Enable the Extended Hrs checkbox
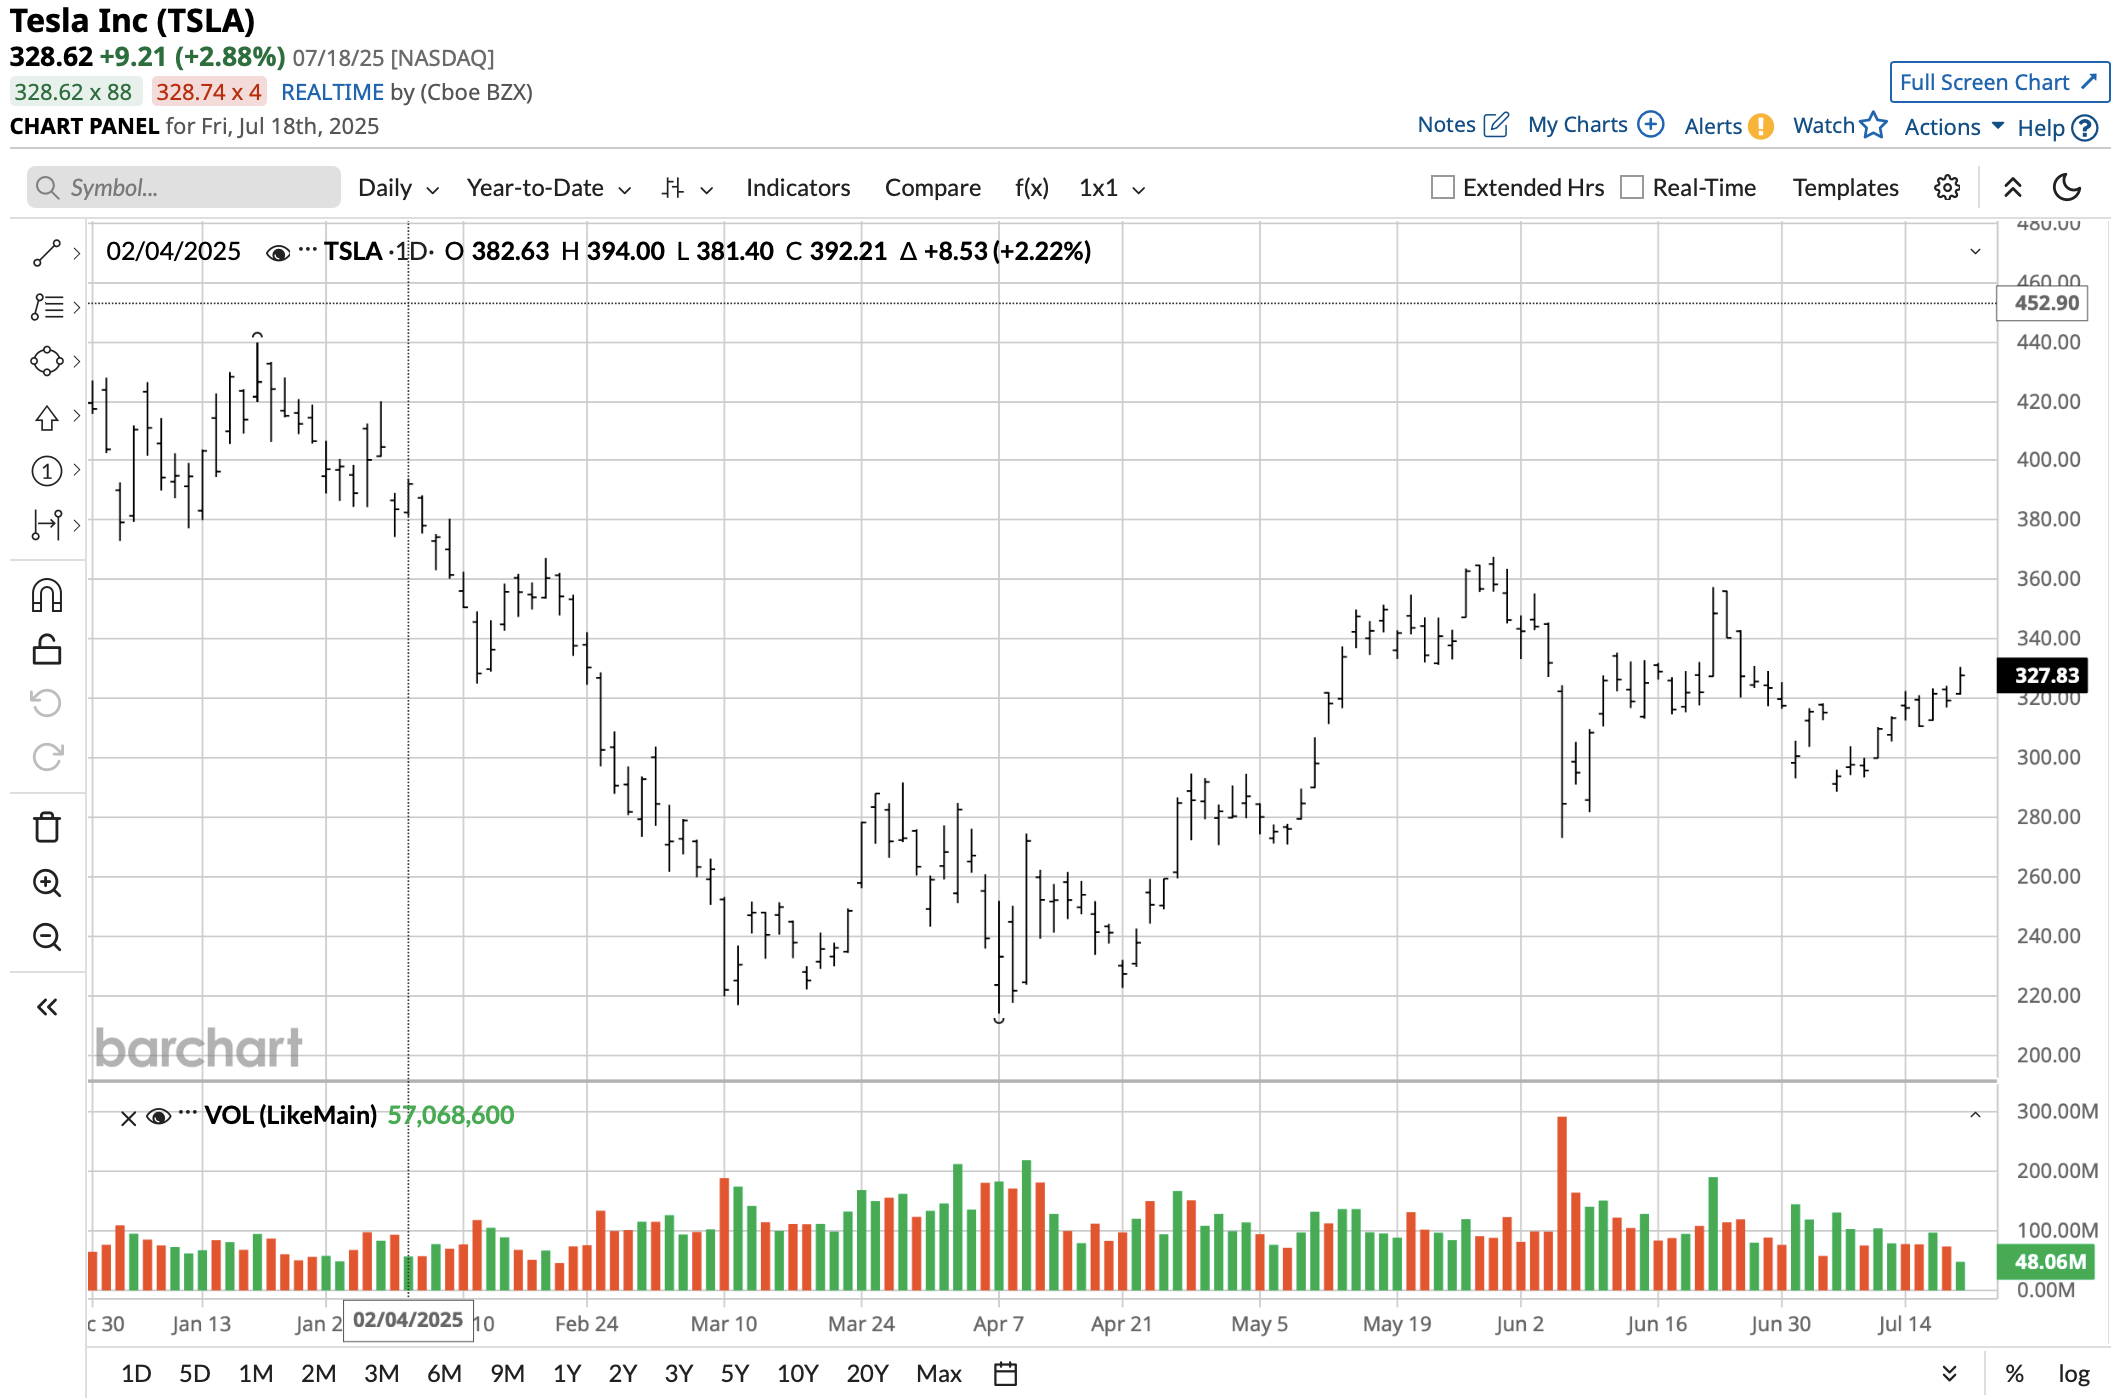 [1442, 187]
